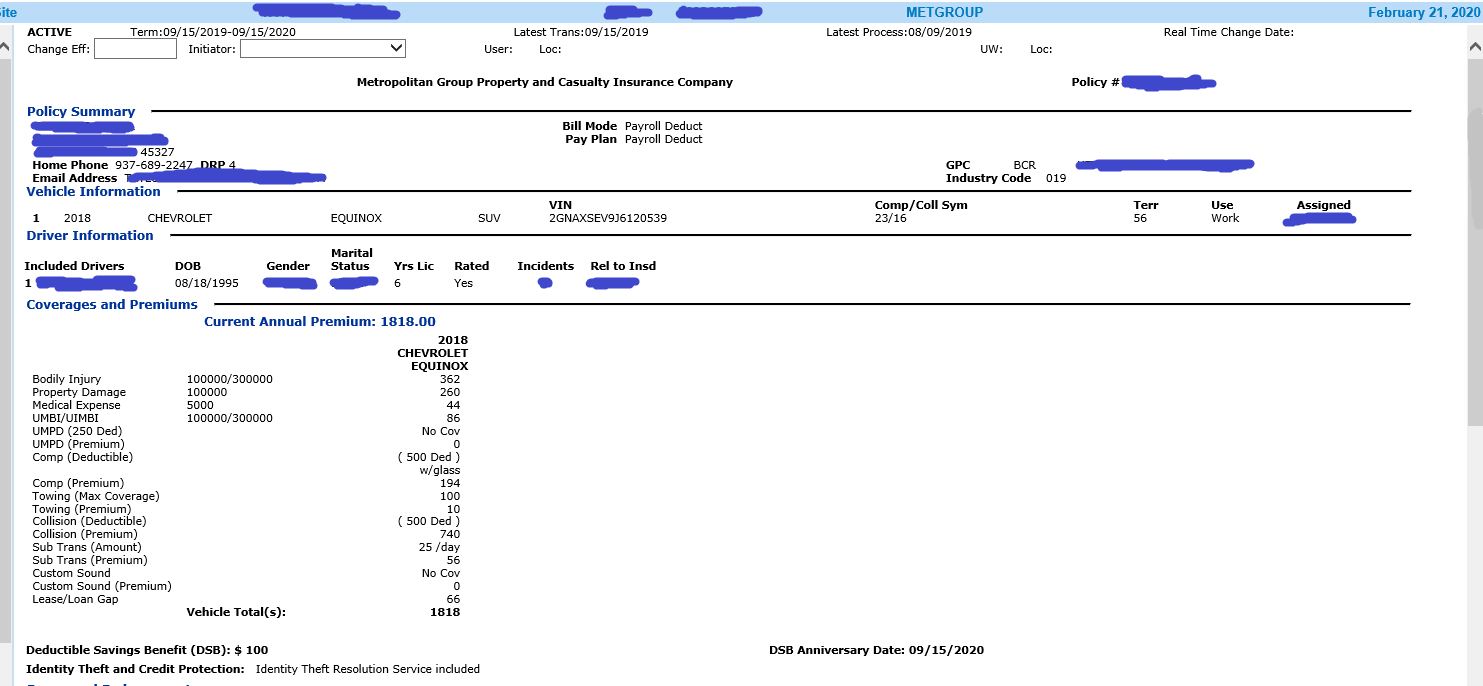
Task: Click home phone number 937-689-2247
Action: pyautogui.click(x=154, y=165)
